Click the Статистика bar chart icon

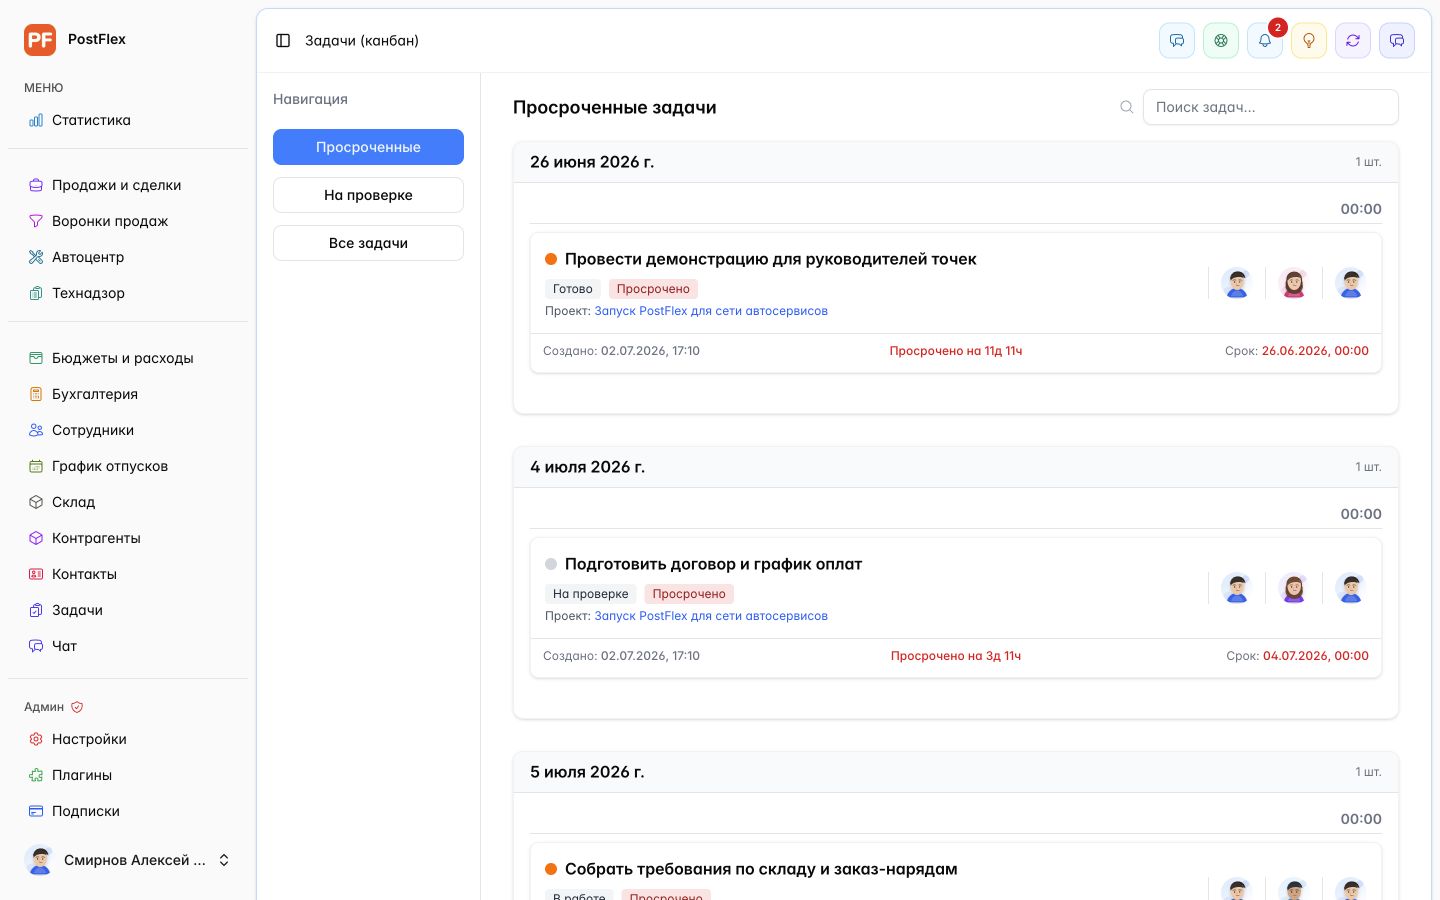(x=36, y=120)
